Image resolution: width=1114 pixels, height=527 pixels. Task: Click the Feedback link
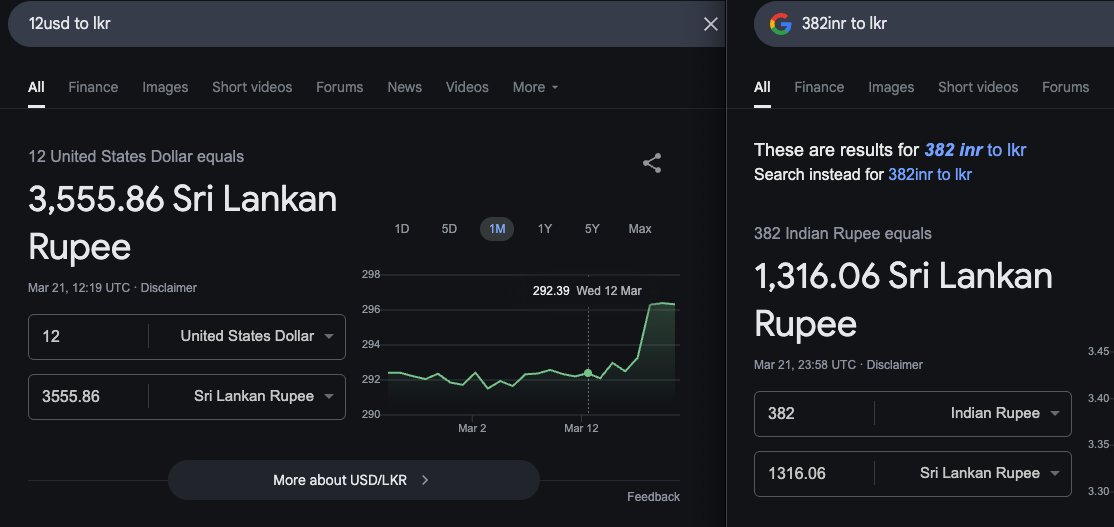point(654,497)
